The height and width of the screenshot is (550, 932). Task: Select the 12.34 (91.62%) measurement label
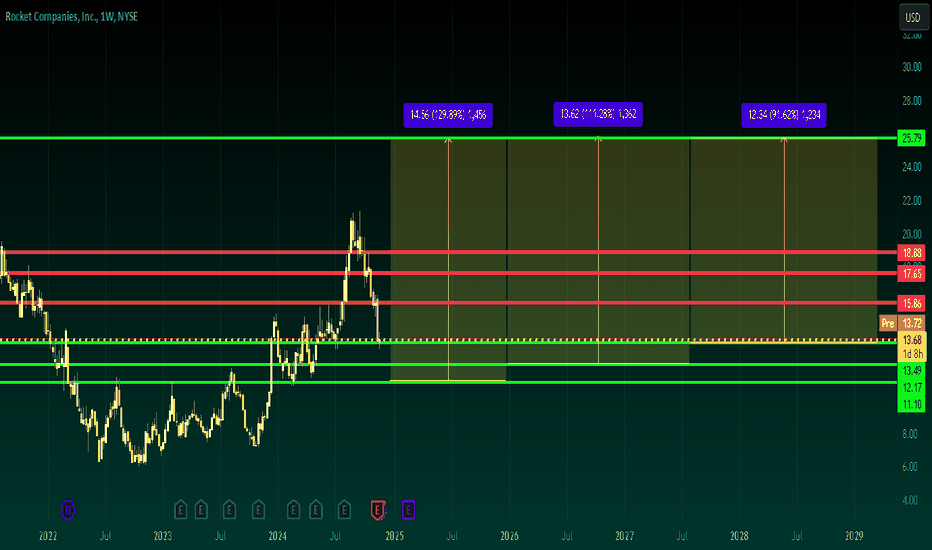coord(784,115)
